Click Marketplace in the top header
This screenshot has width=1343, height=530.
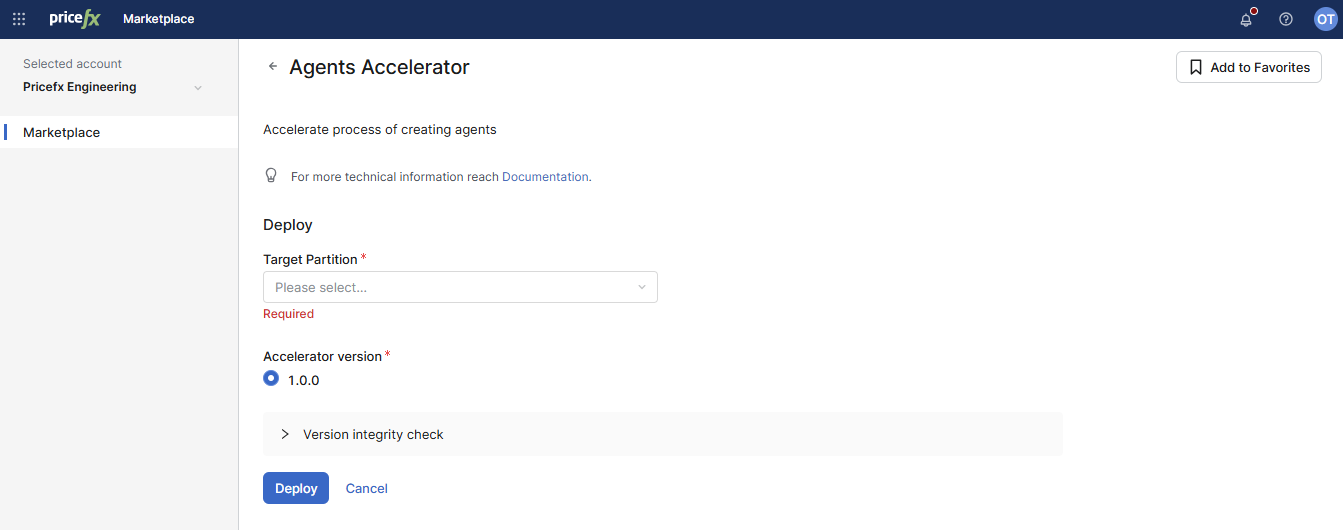(x=158, y=19)
